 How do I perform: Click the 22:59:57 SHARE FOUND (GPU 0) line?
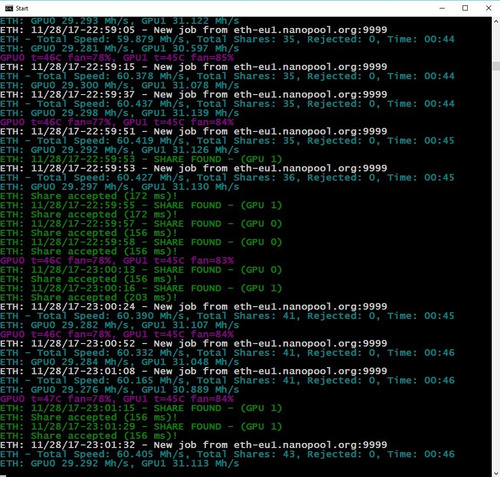pyautogui.click(x=141, y=224)
